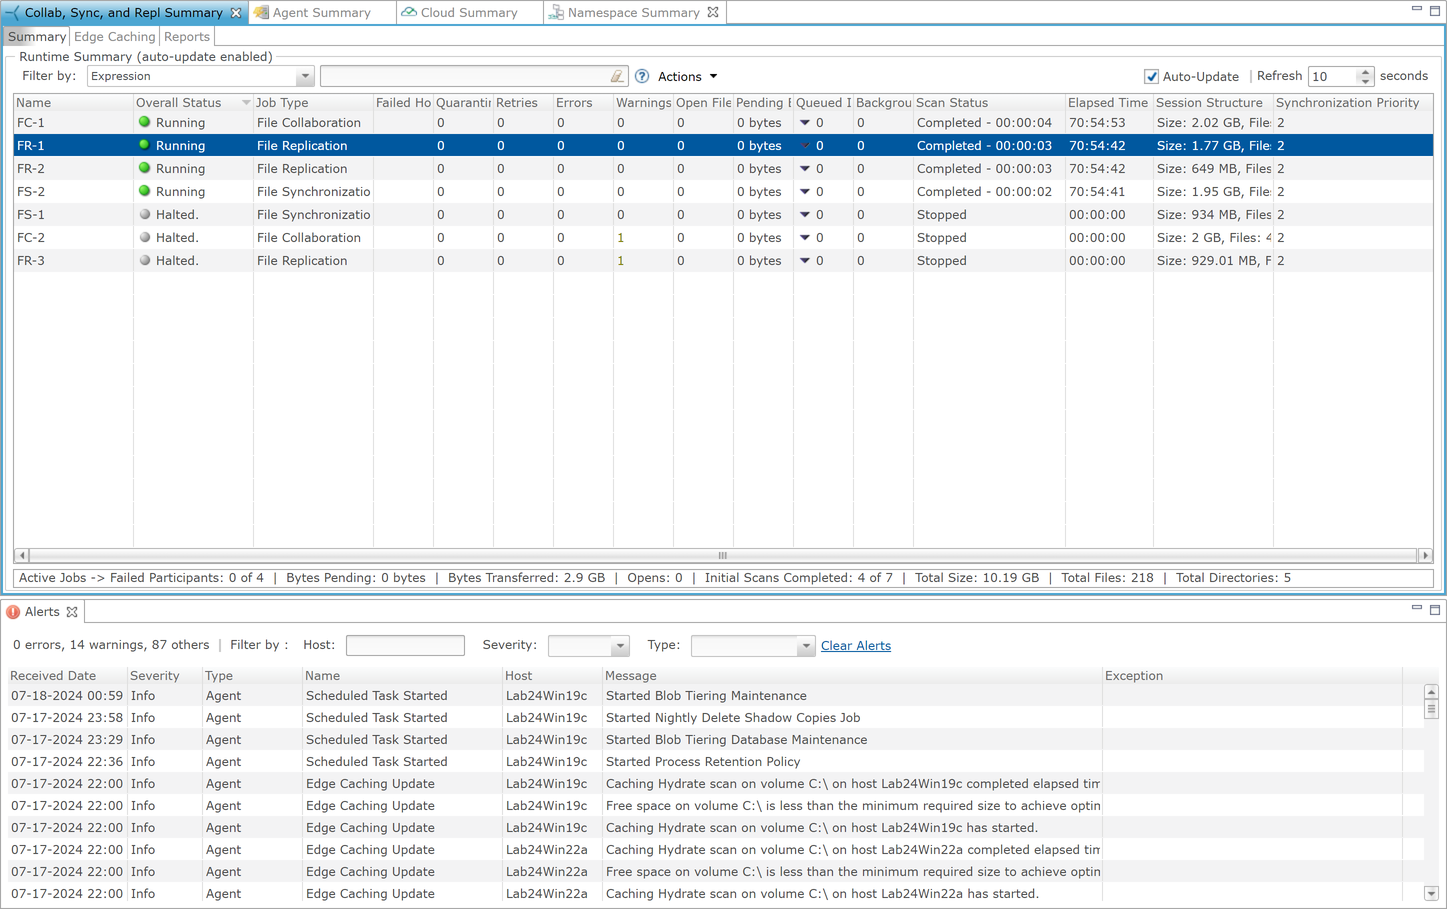1447x909 pixels.
Task: Click Warnings value 1 in FR-3 row
Action: point(621,261)
